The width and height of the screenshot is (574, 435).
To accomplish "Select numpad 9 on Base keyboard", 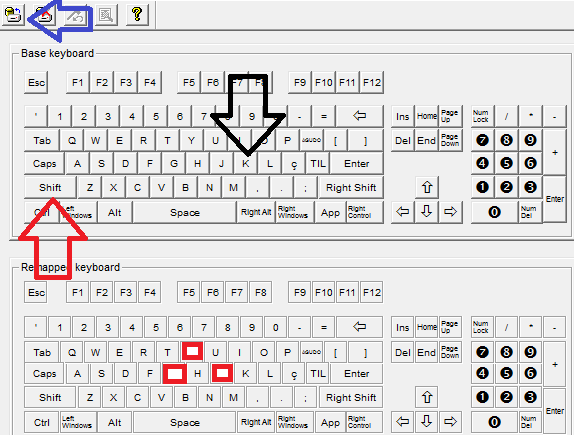I will [530, 140].
